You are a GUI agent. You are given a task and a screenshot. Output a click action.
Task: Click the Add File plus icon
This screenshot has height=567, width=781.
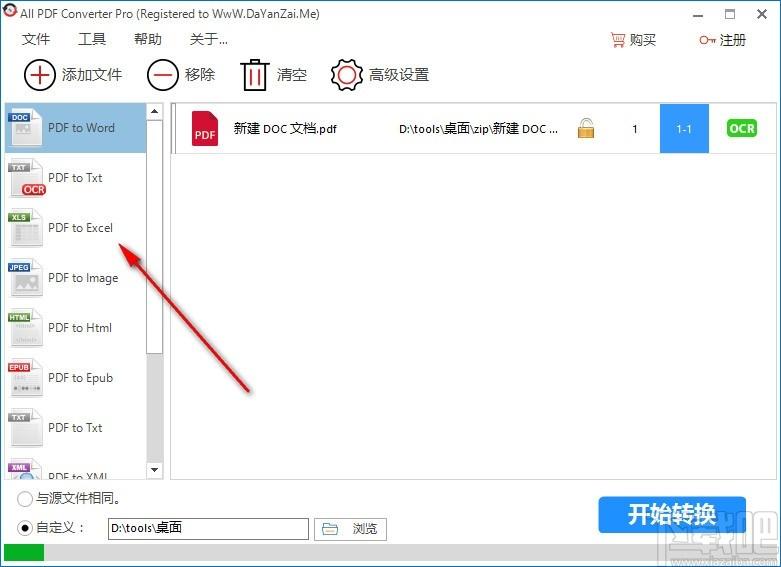[x=40, y=75]
